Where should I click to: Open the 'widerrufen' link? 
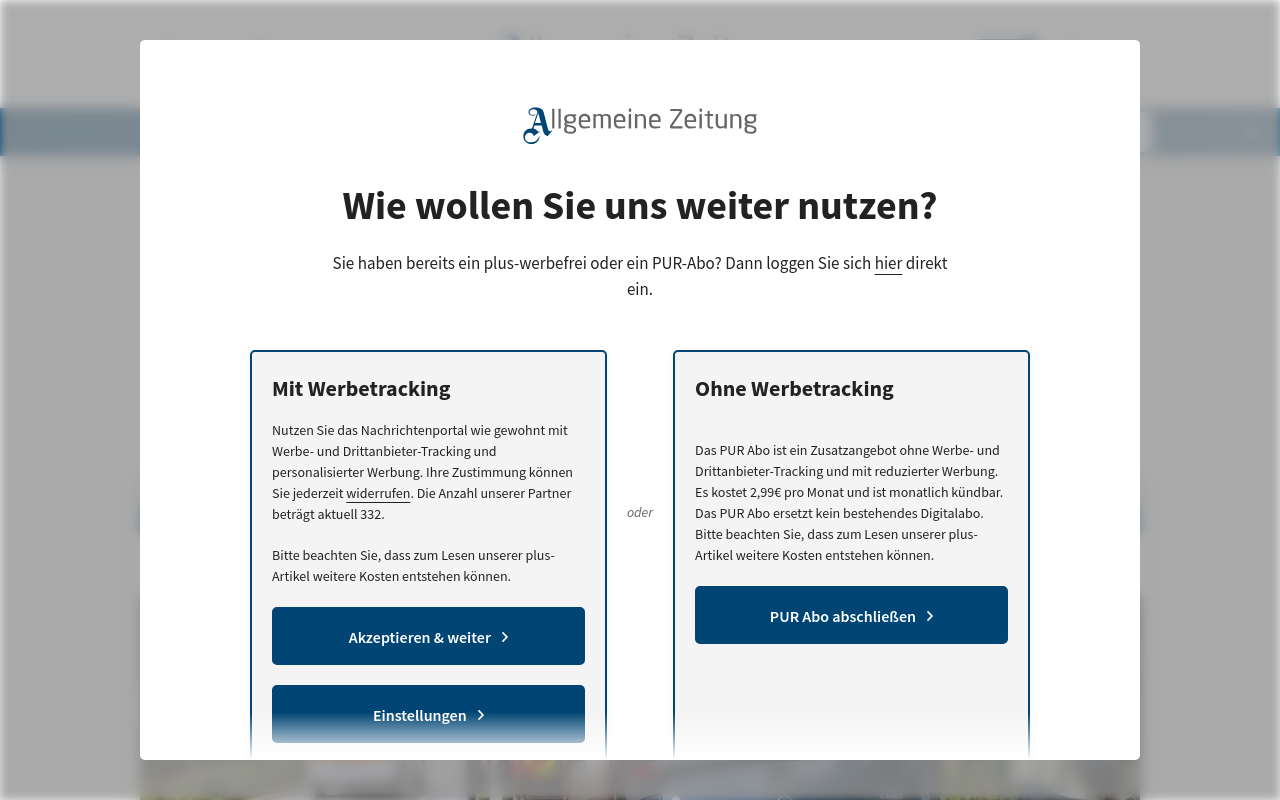pyautogui.click(x=378, y=493)
